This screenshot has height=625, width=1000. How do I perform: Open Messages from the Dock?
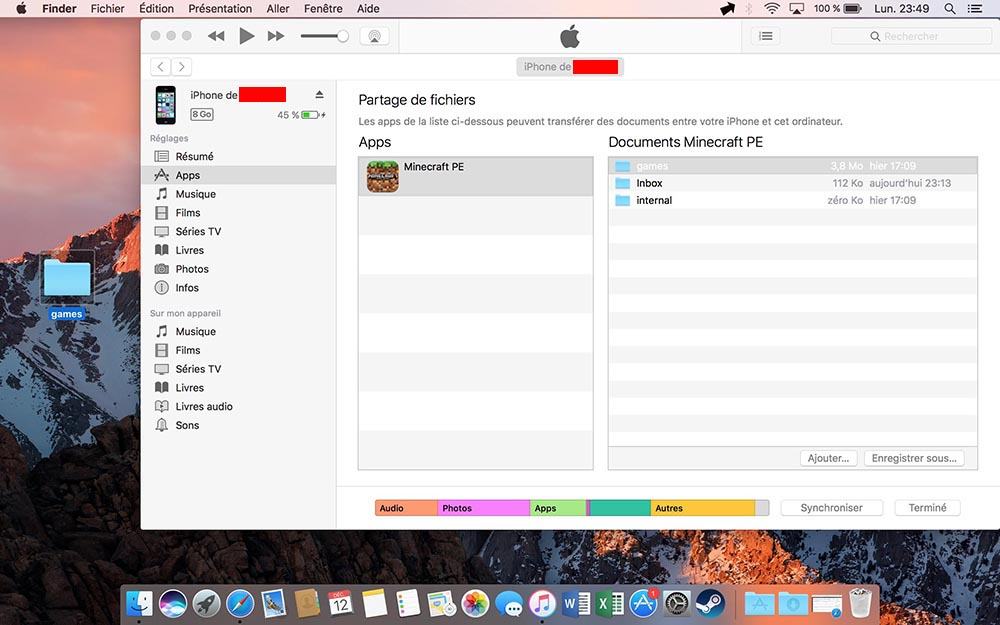tap(509, 603)
